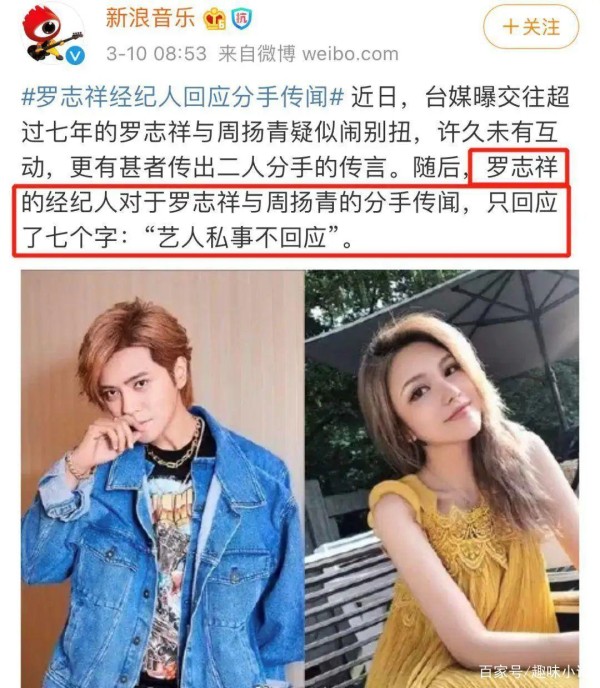Click the blue verified V badge

[76, 56]
